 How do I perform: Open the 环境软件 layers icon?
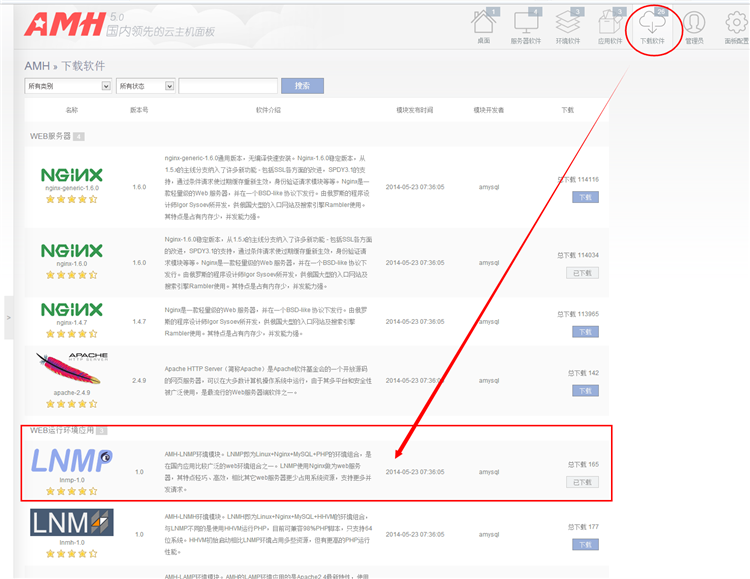(568, 23)
